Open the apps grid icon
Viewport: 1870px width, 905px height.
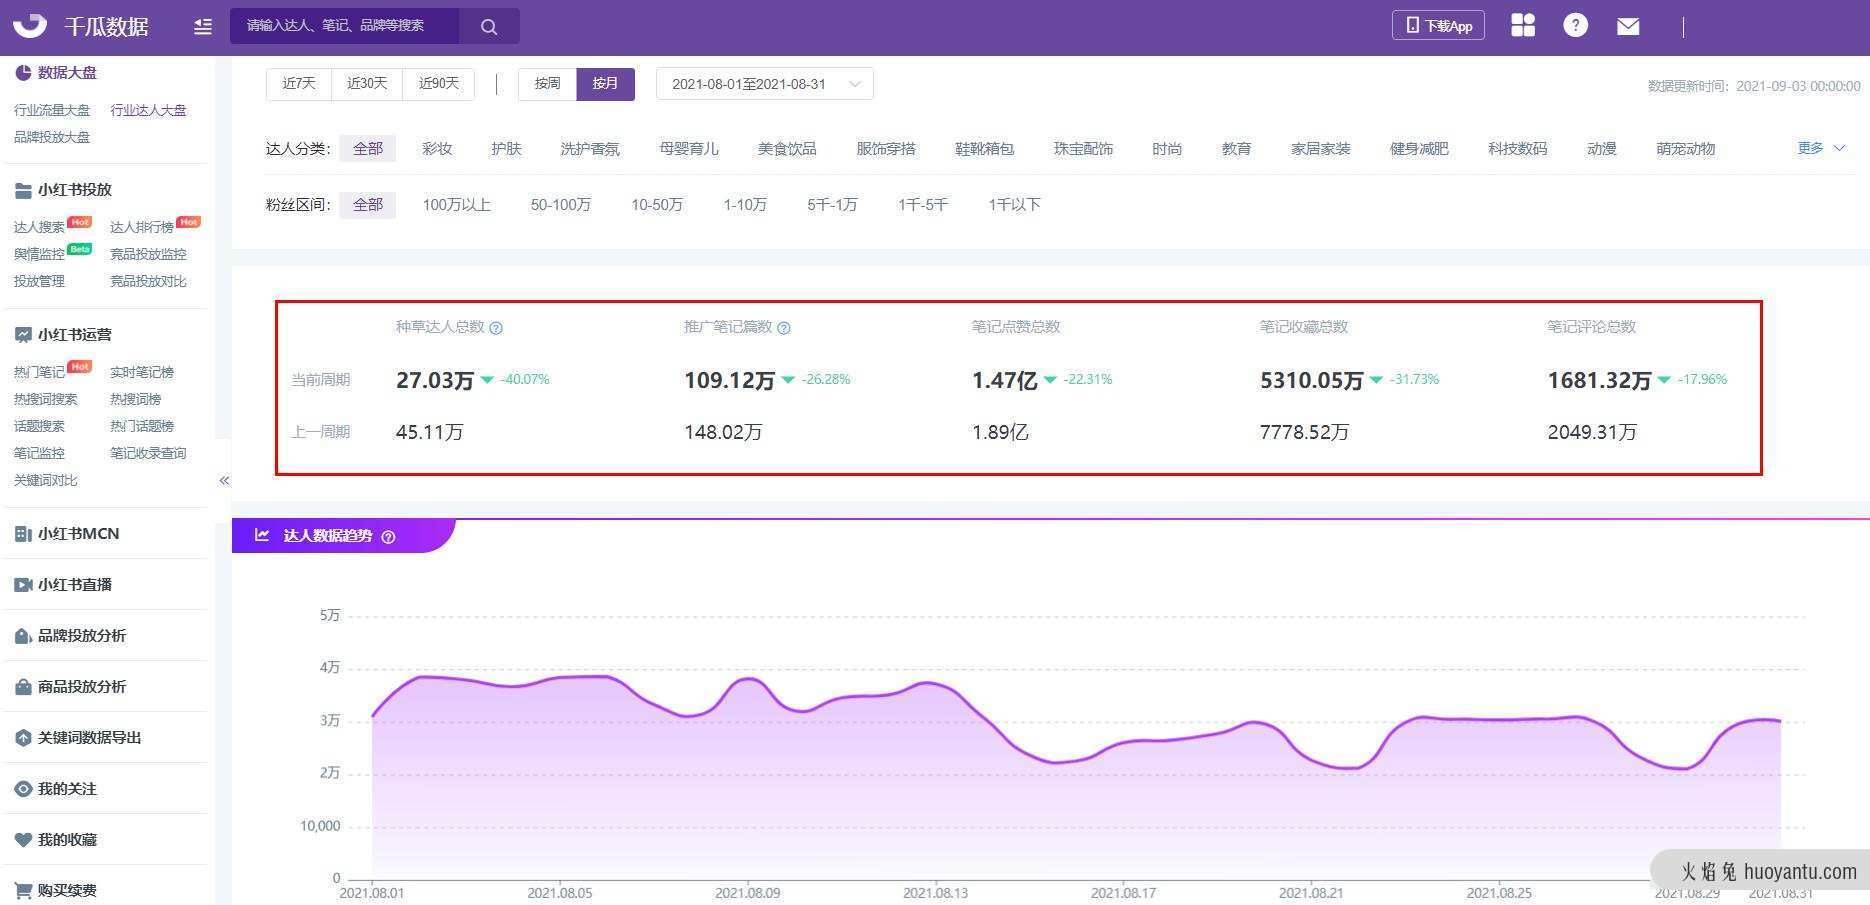click(x=1523, y=25)
